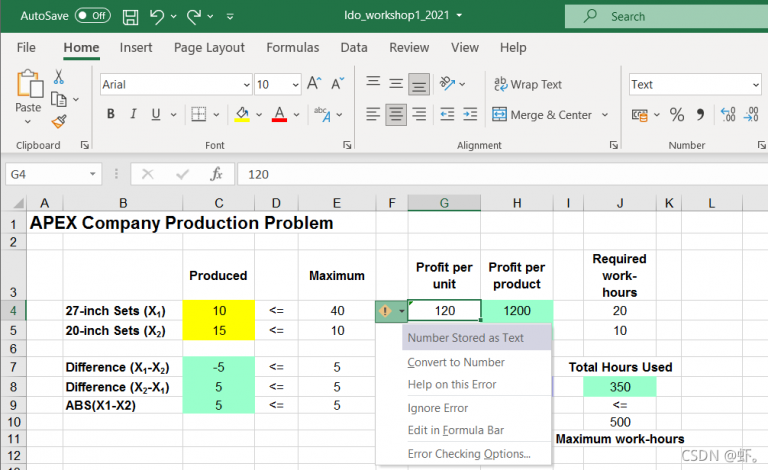Click the Save icon in title bar
The height and width of the screenshot is (470, 768).
coord(131,16)
